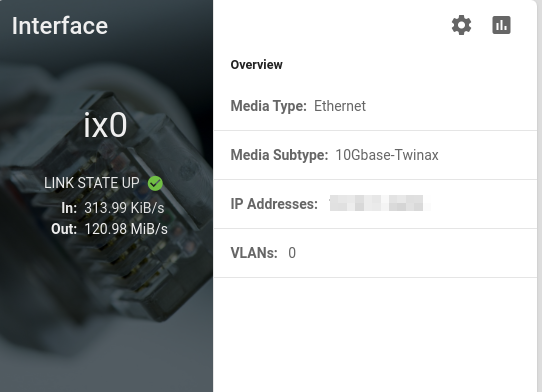The image size is (542, 392).
Task: Click the Interface widget title
Action: click(x=60, y=26)
